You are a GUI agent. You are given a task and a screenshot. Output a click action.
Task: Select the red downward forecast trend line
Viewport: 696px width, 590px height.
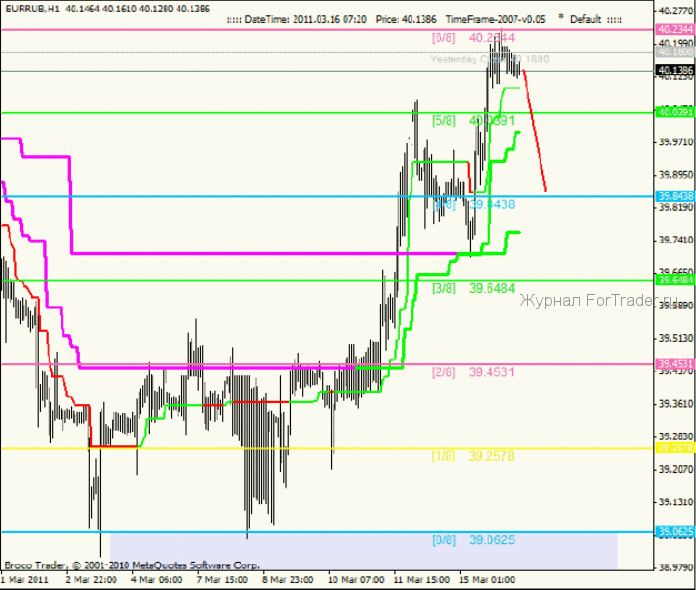[x=535, y=131]
